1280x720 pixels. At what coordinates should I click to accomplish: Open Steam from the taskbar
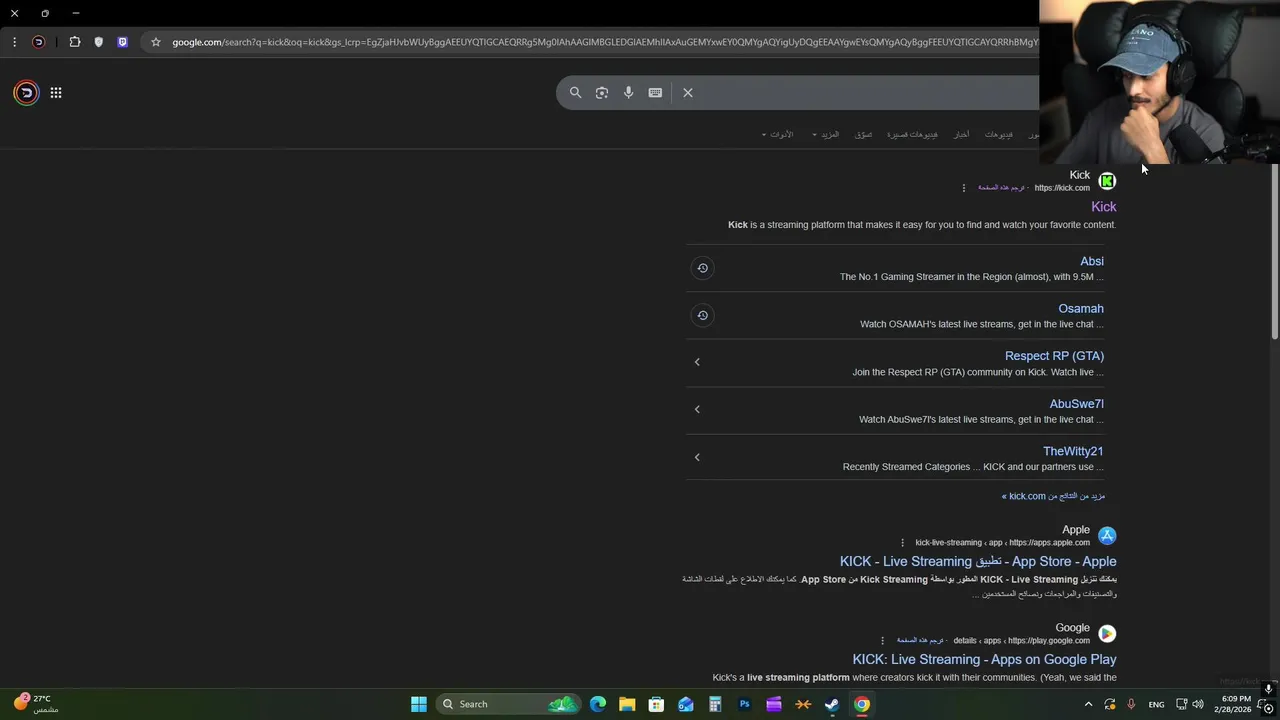coord(832,704)
